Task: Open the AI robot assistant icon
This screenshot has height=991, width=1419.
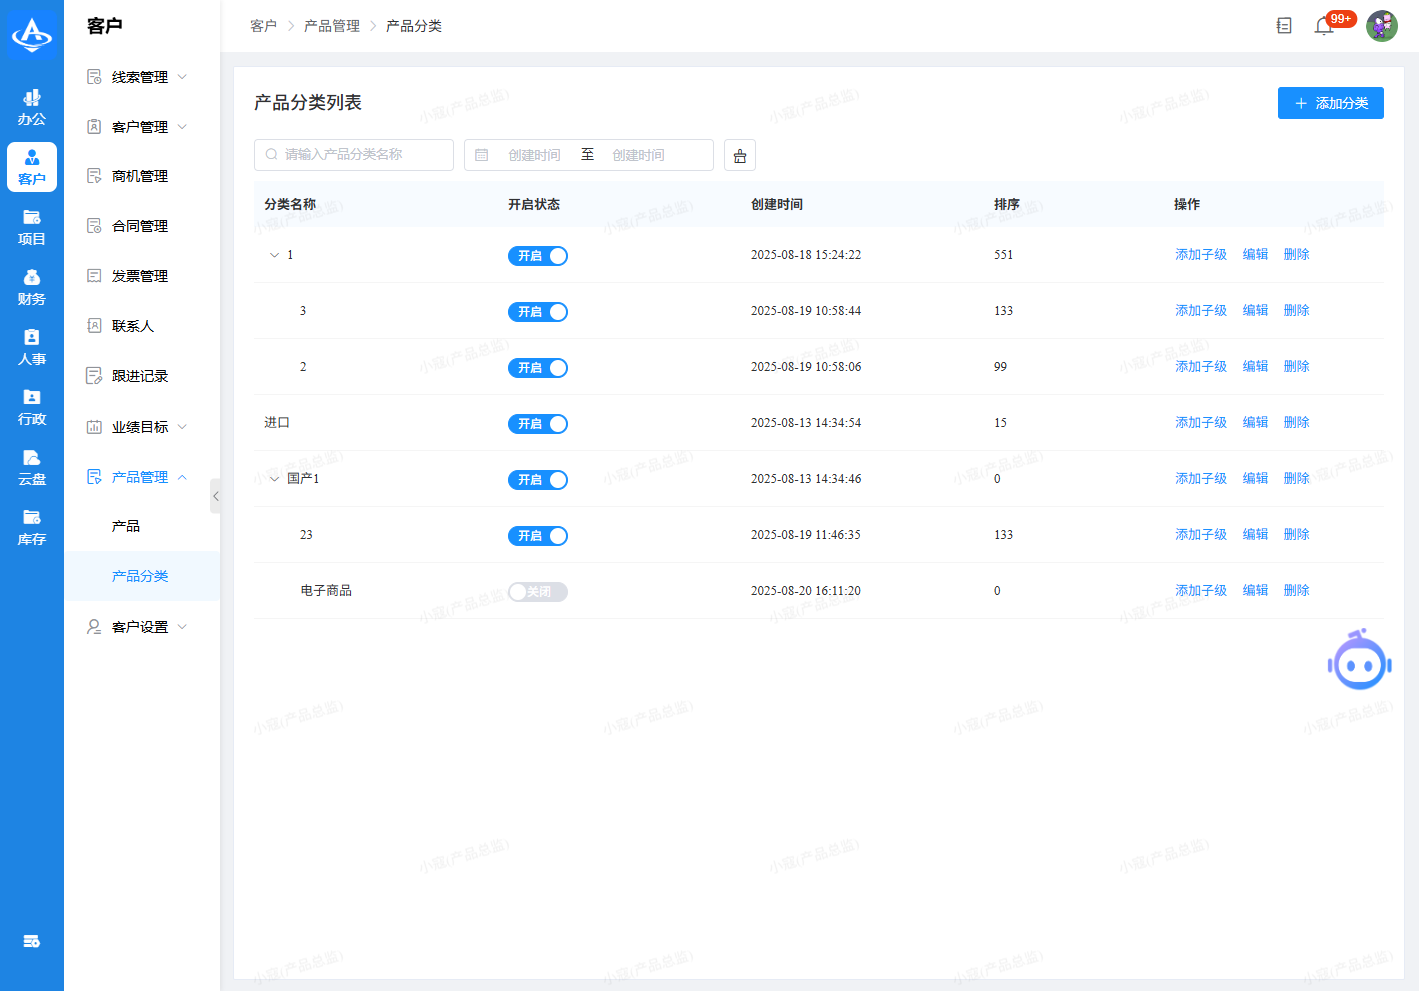Action: coord(1359,661)
